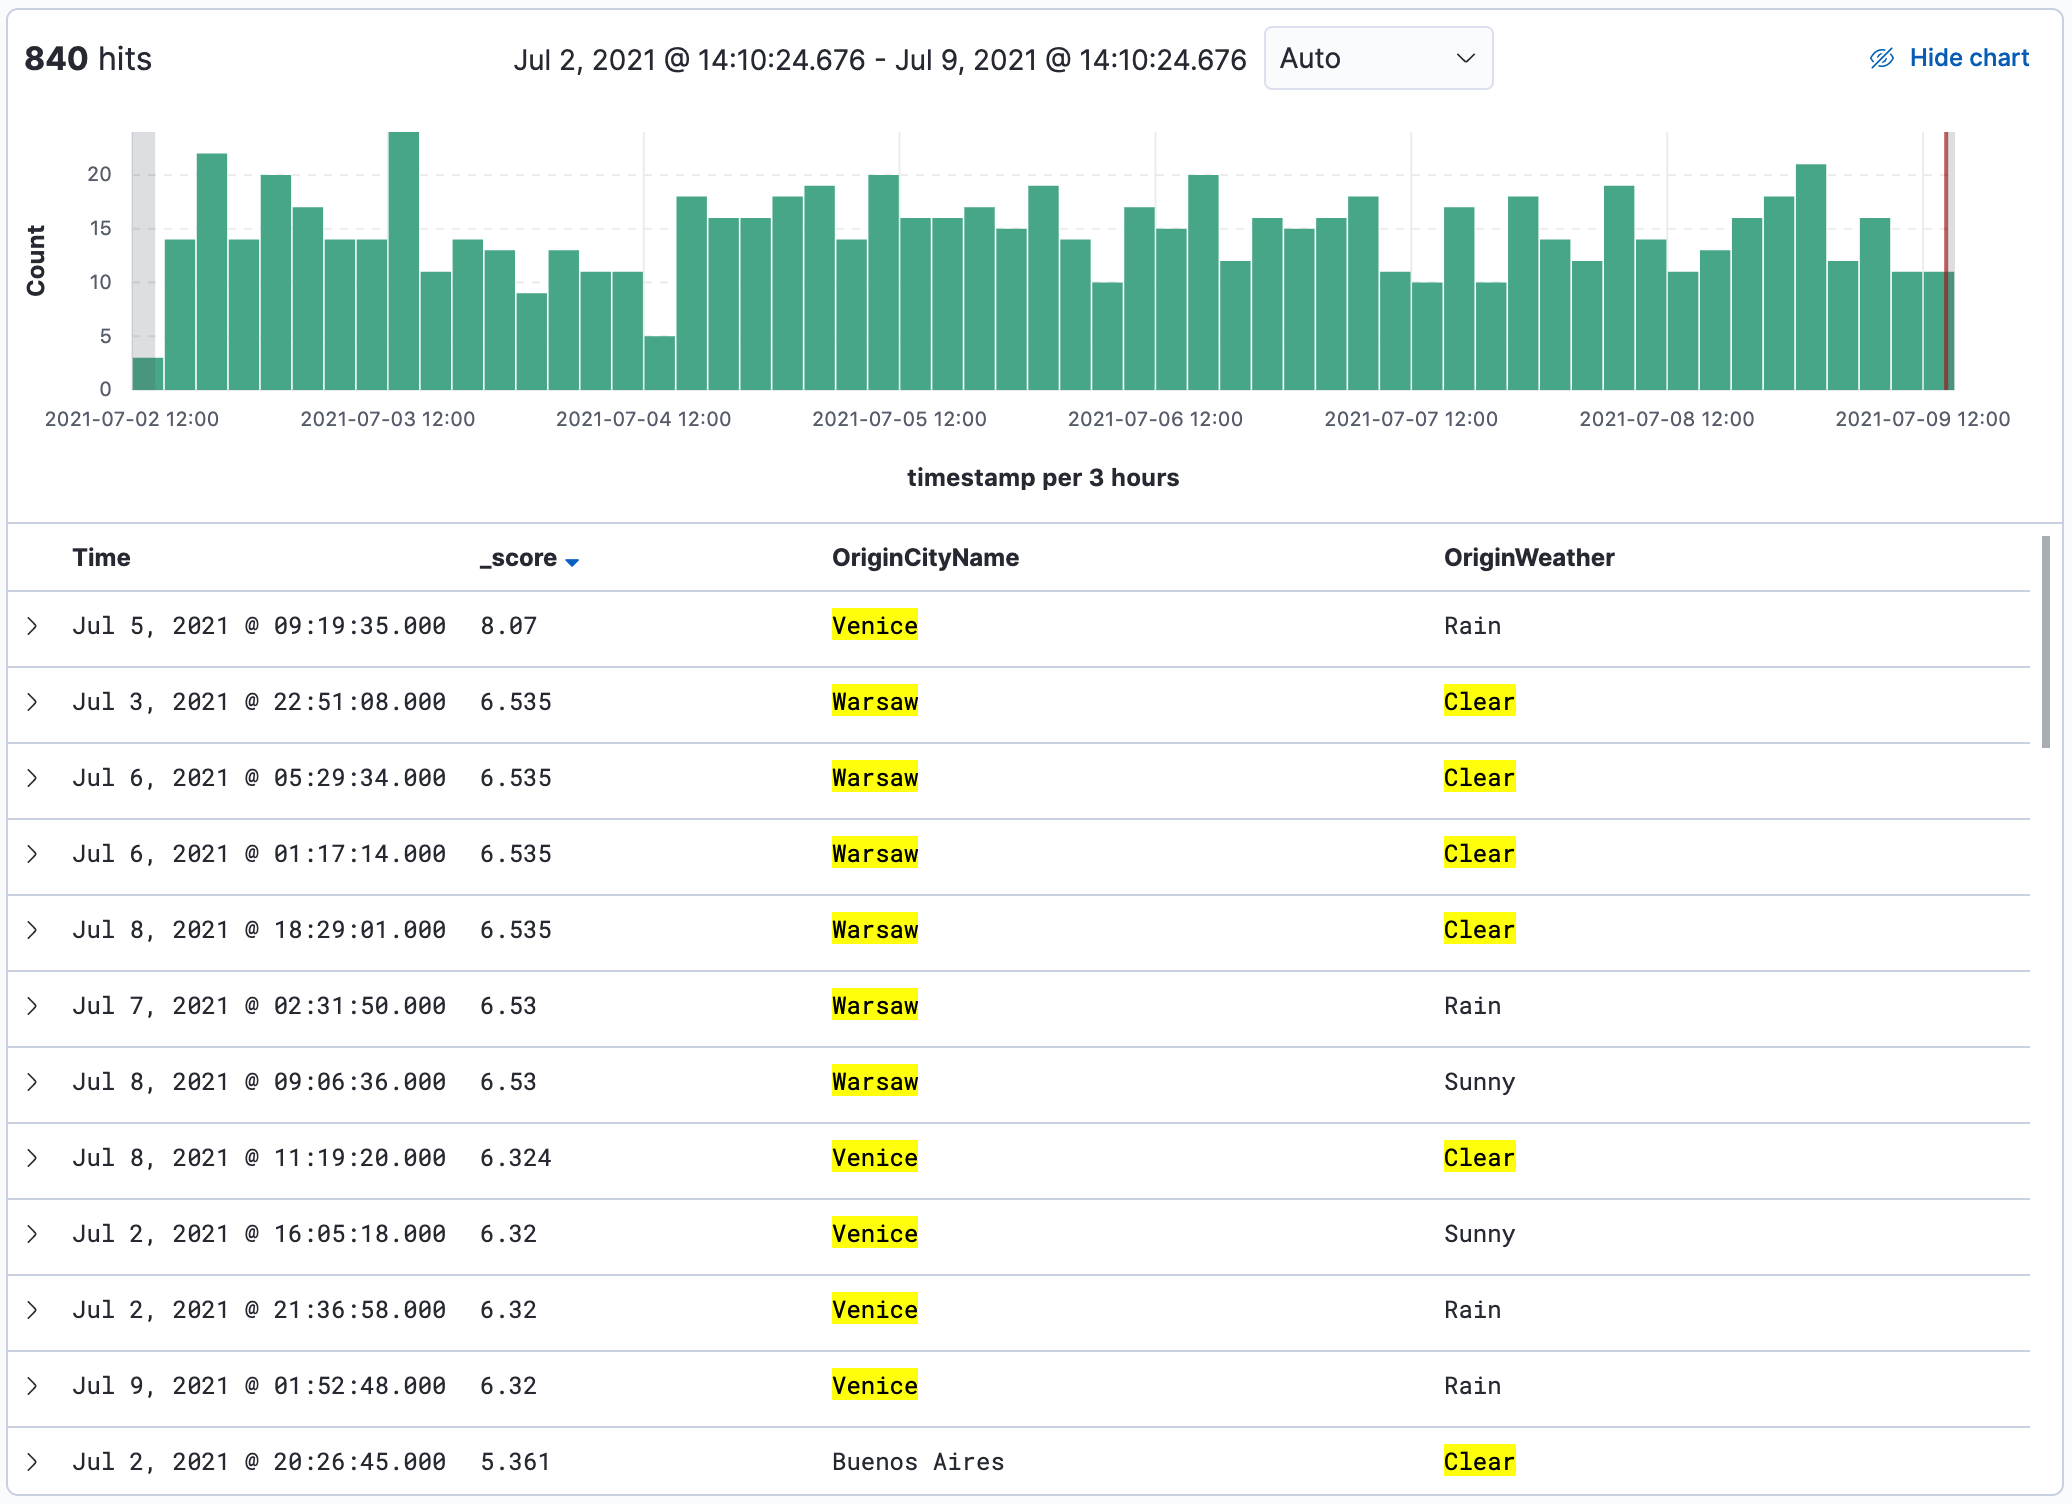Expand the Jul 2 20:26:45 Buenos Aires row

pyautogui.click(x=32, y=1462)
